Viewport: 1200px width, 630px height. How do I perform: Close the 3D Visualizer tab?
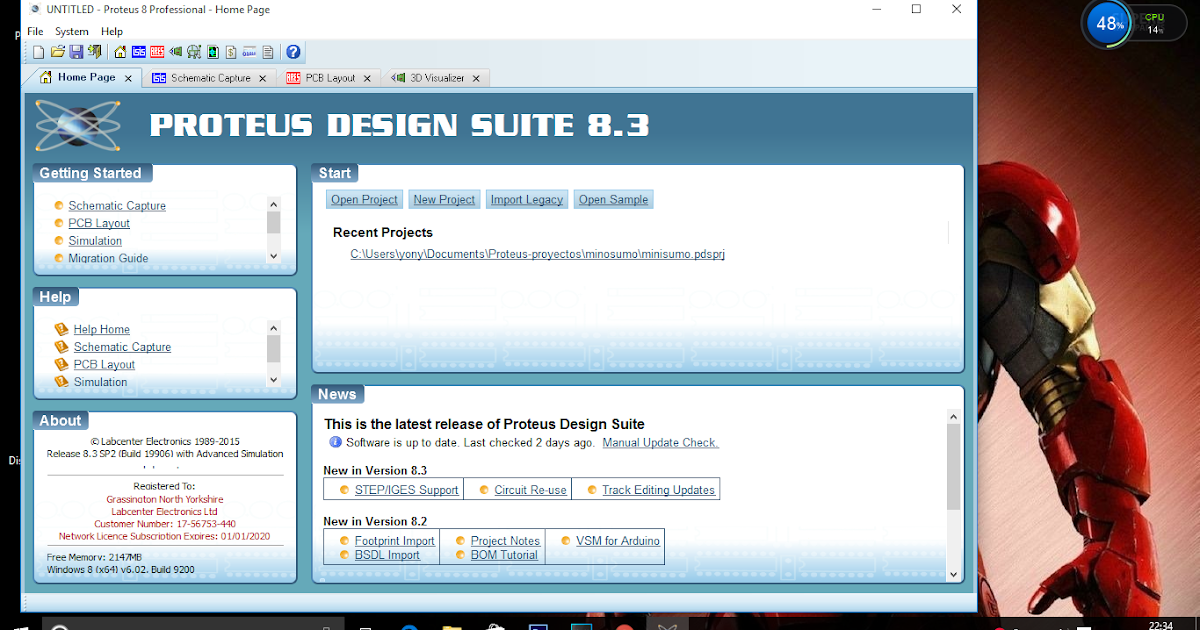tap(476, 78)
